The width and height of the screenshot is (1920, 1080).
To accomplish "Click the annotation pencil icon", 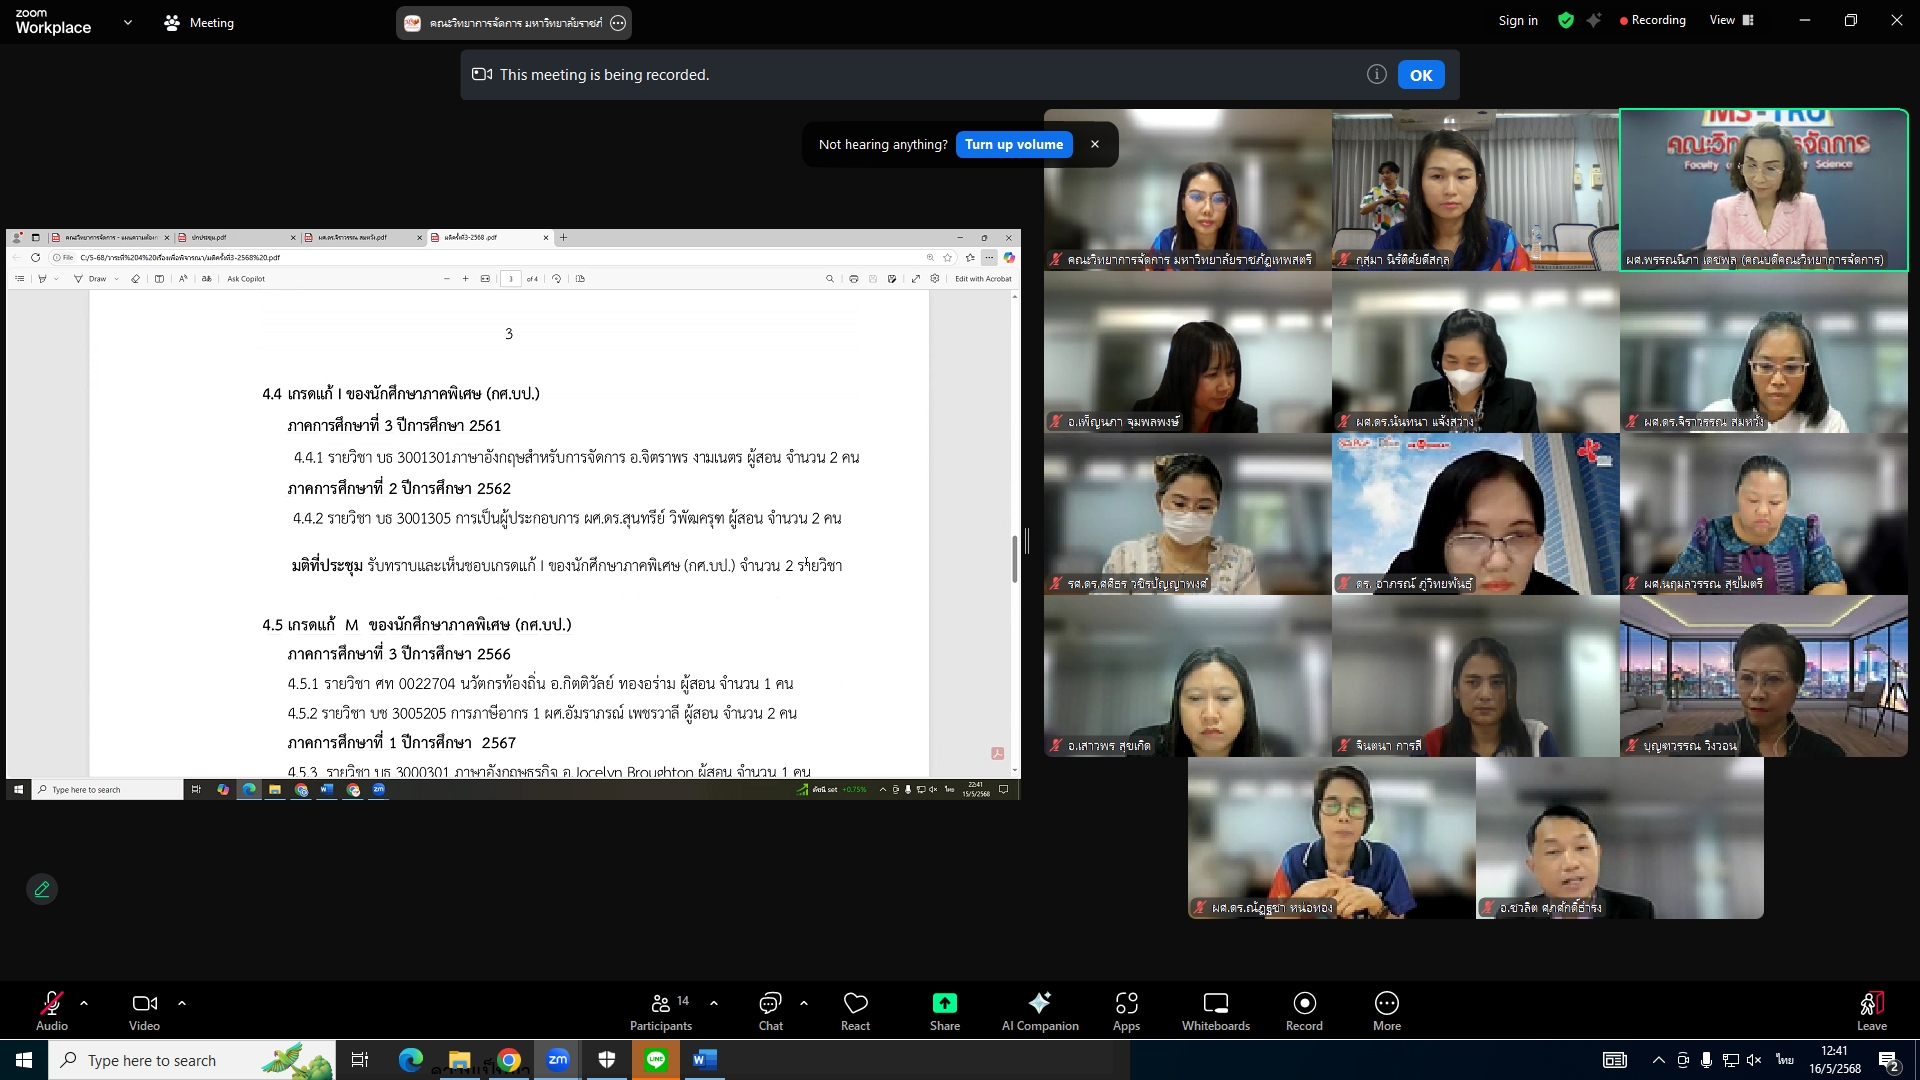I will click(42, 889).
